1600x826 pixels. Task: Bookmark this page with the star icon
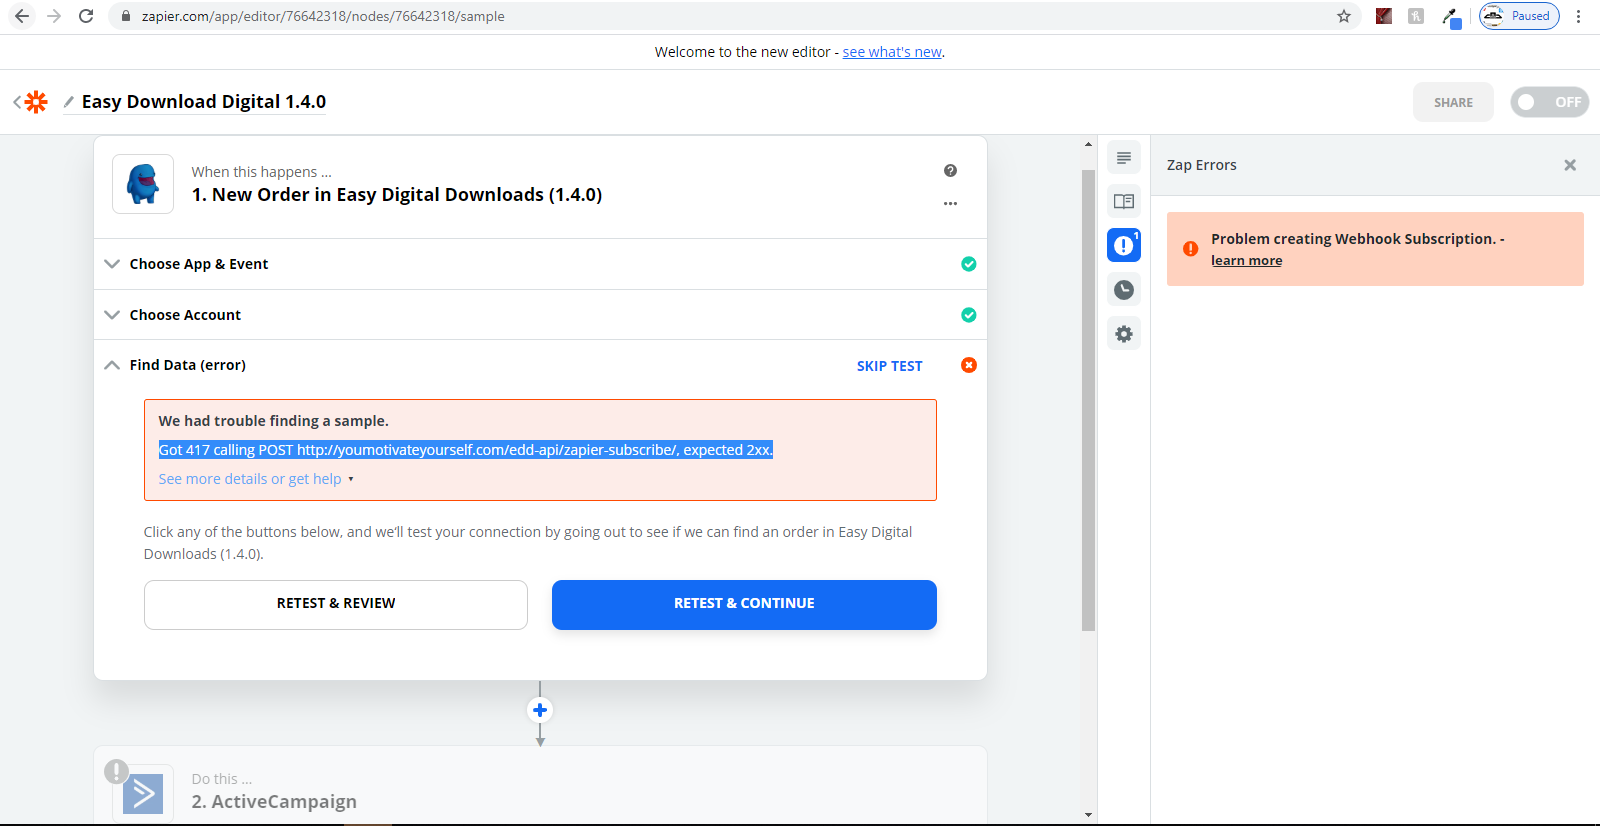[x=1344, y=16]
